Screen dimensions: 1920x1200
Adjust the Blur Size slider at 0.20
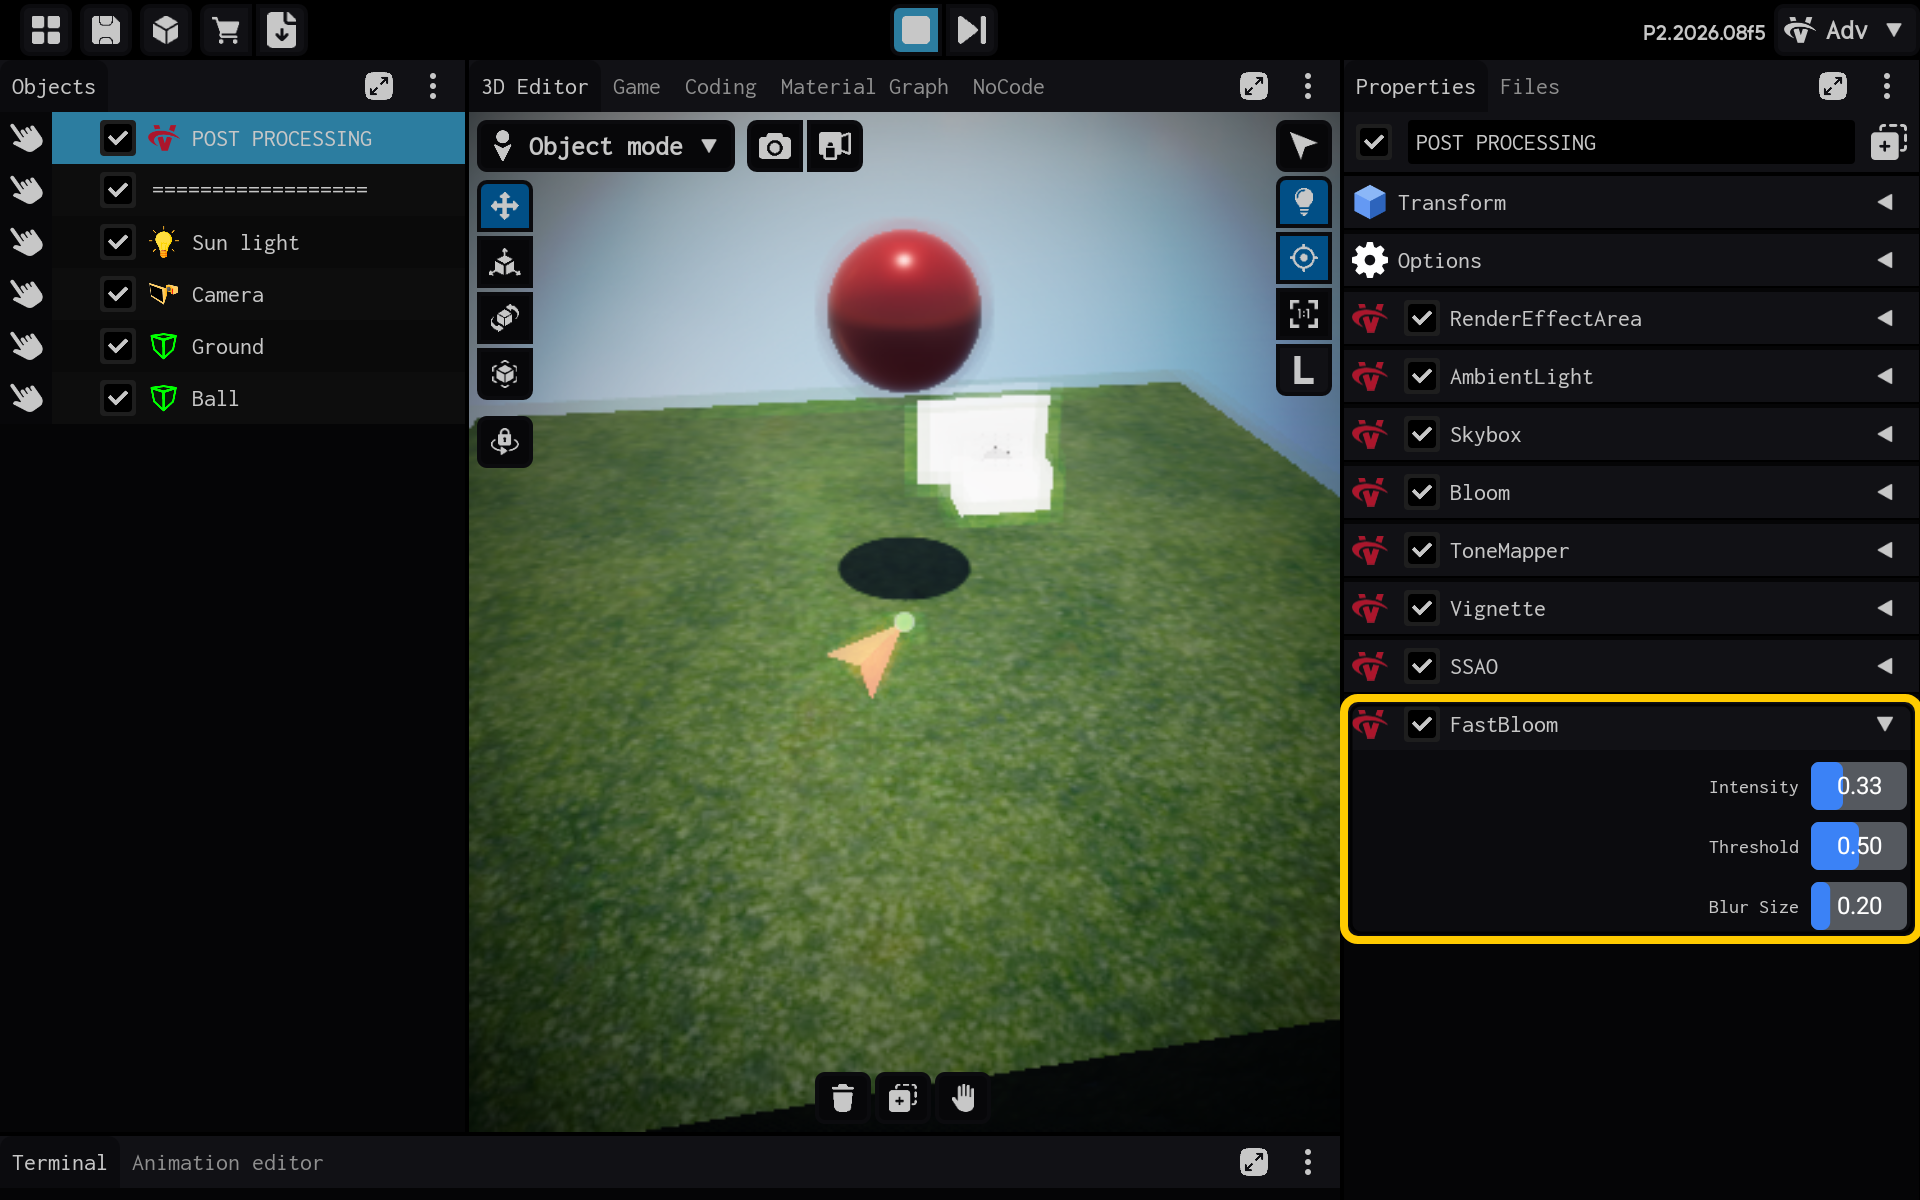[1859, 906]
